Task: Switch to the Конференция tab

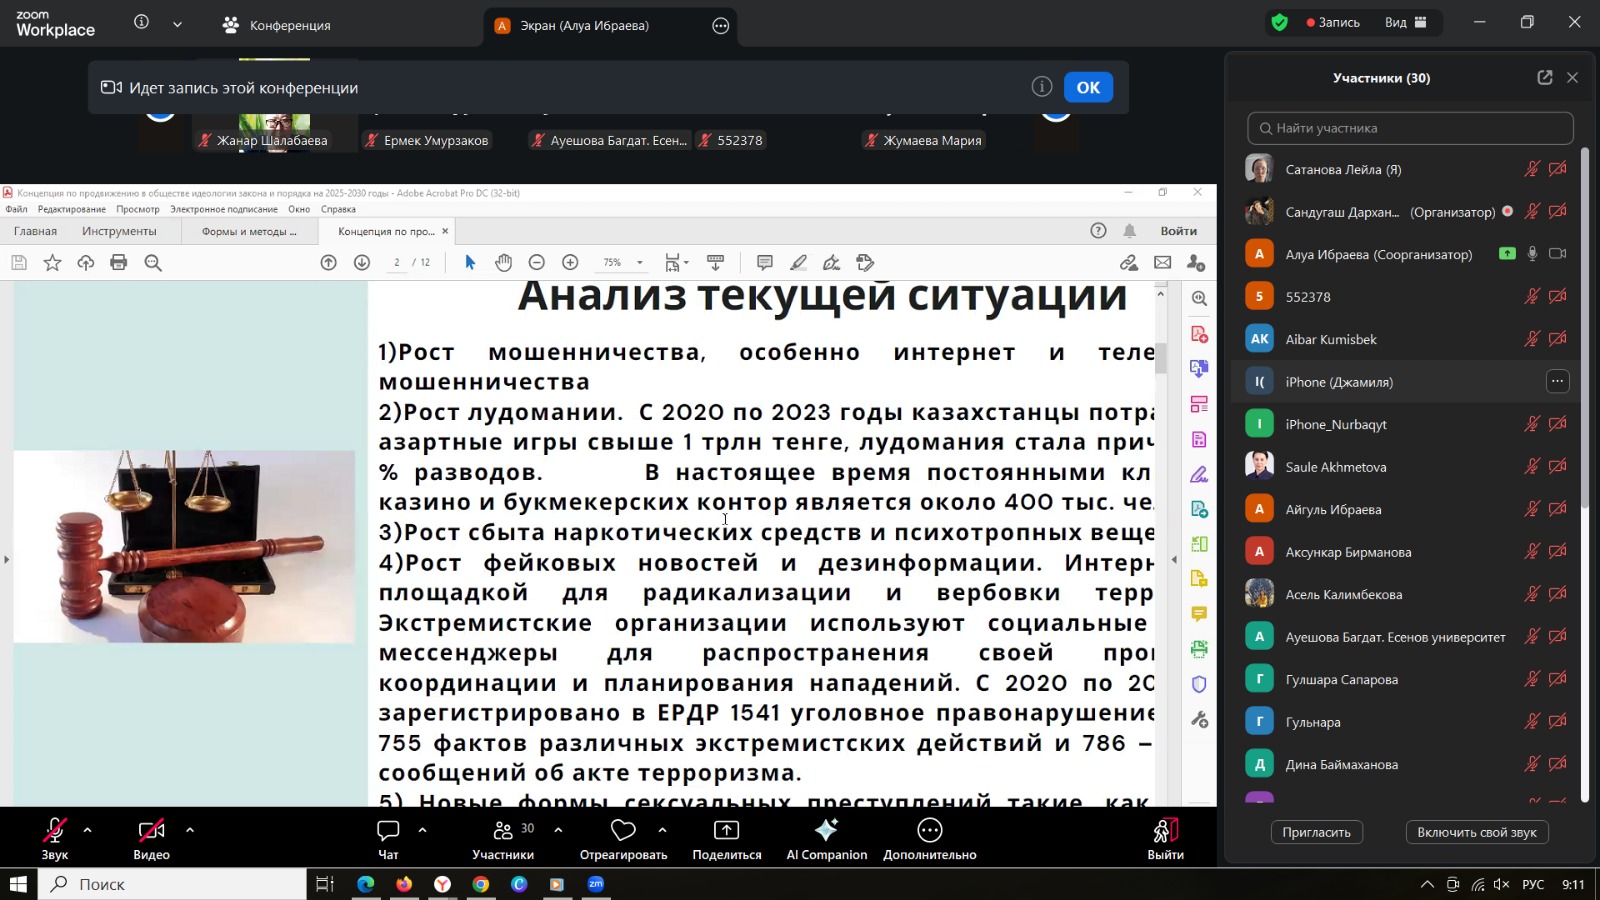Action: [277, 25]
